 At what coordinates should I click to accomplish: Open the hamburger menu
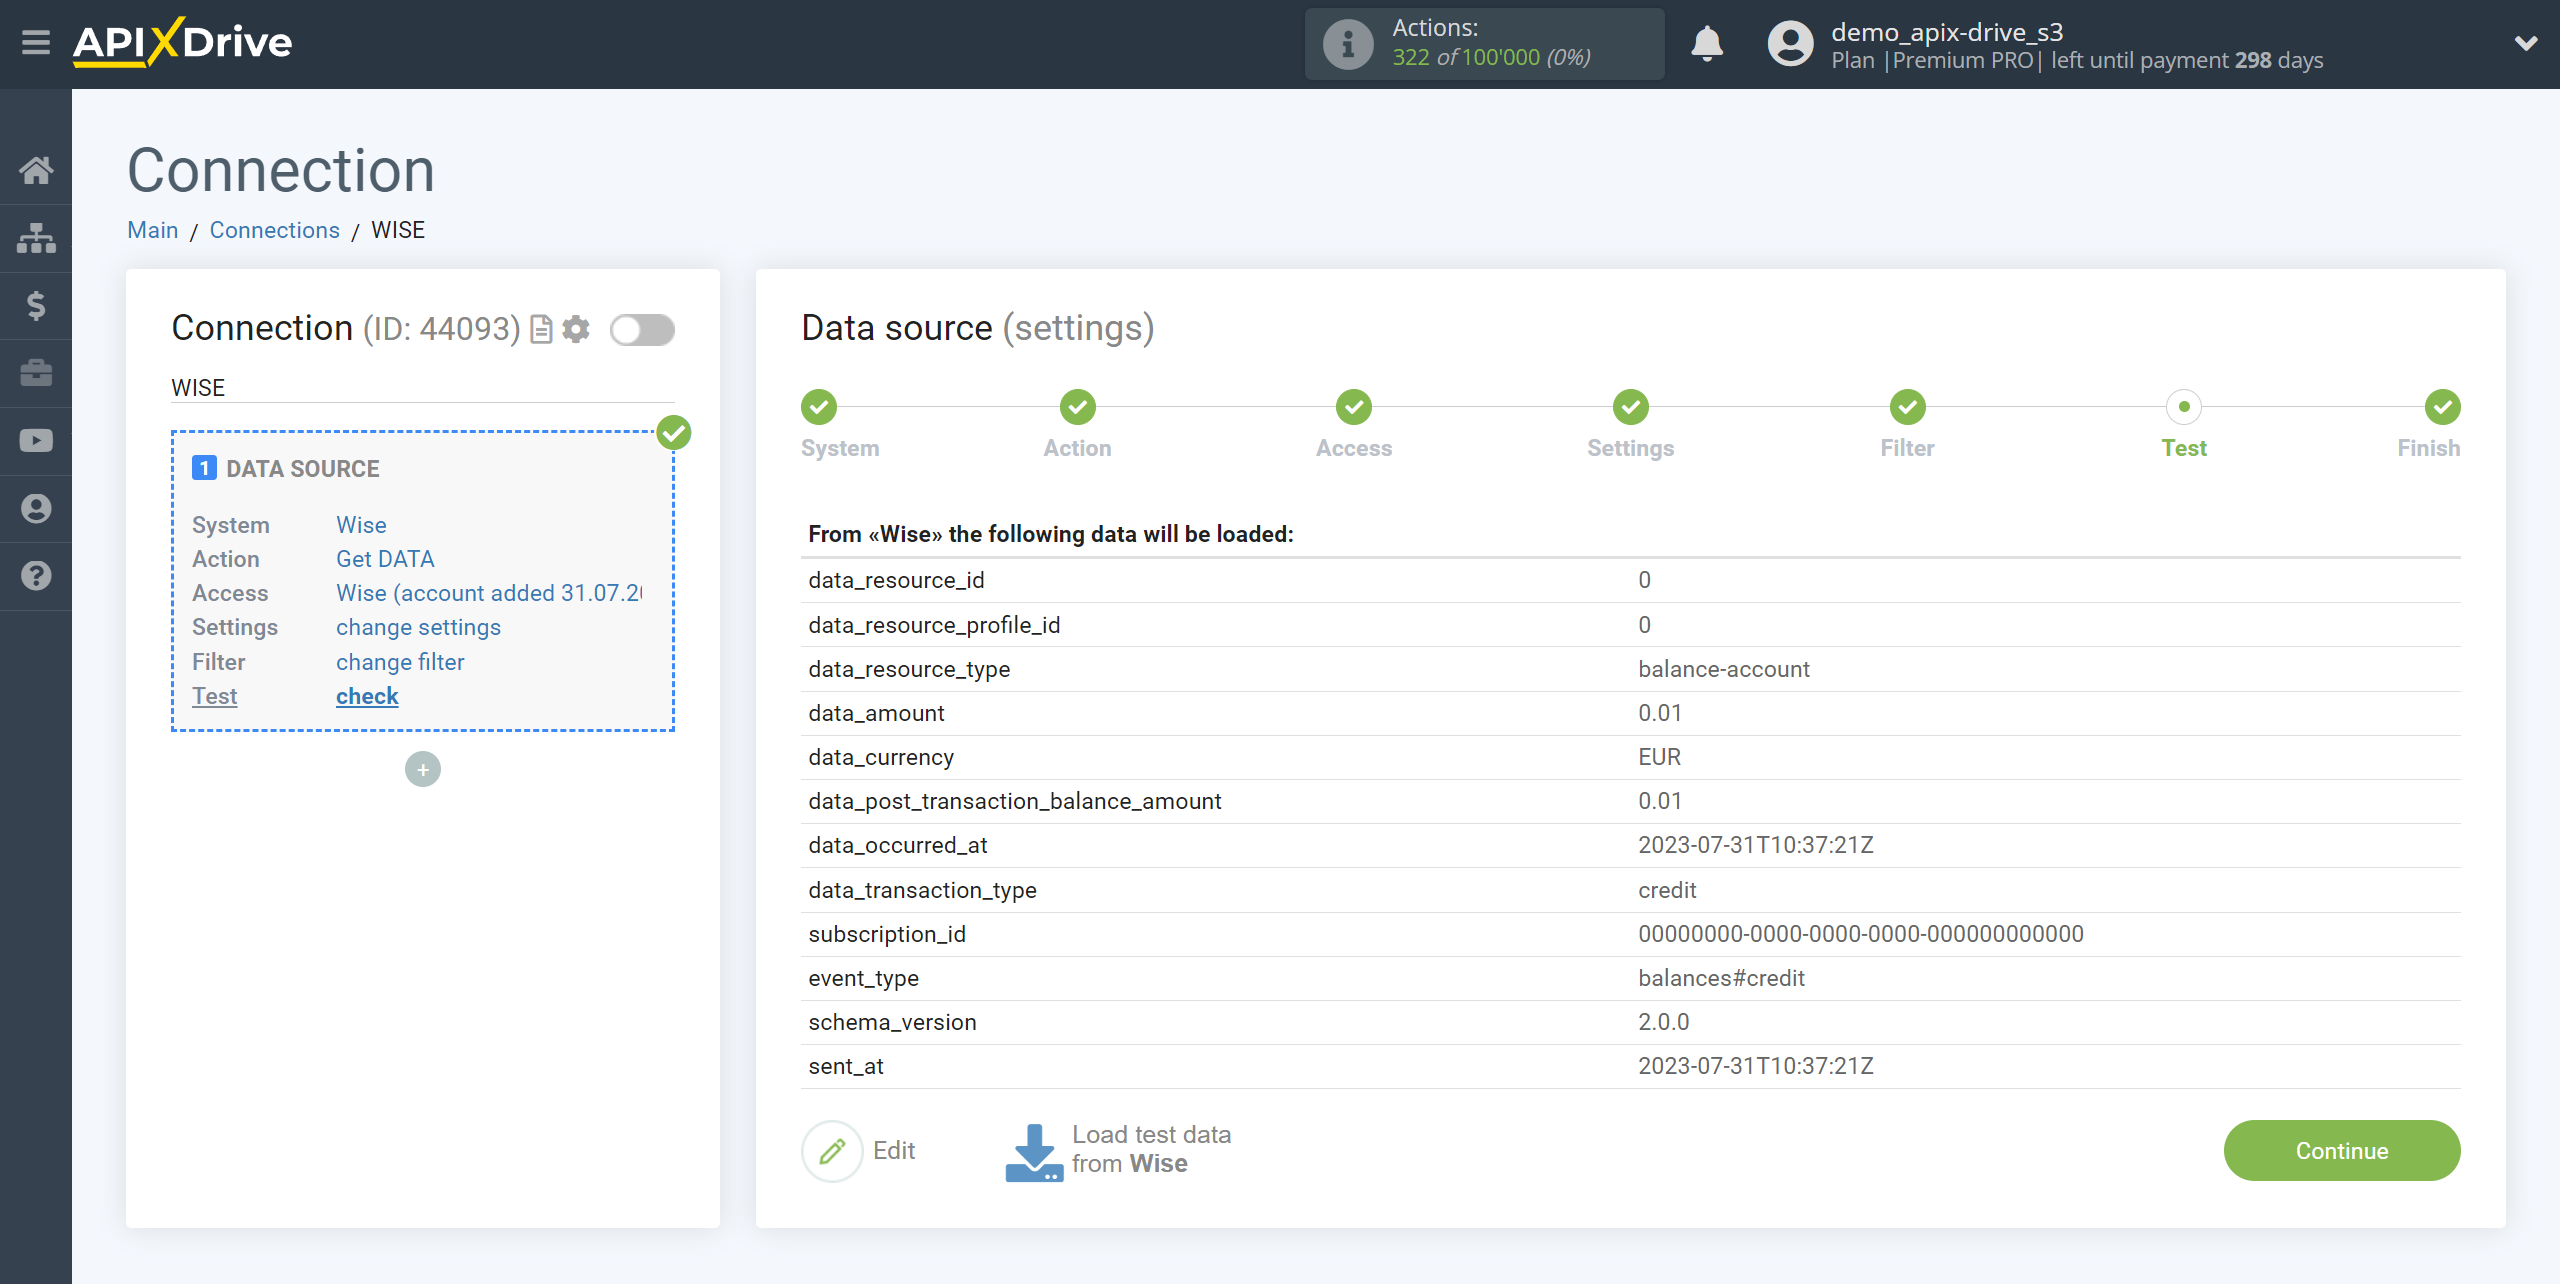click(x=36, y=43)
